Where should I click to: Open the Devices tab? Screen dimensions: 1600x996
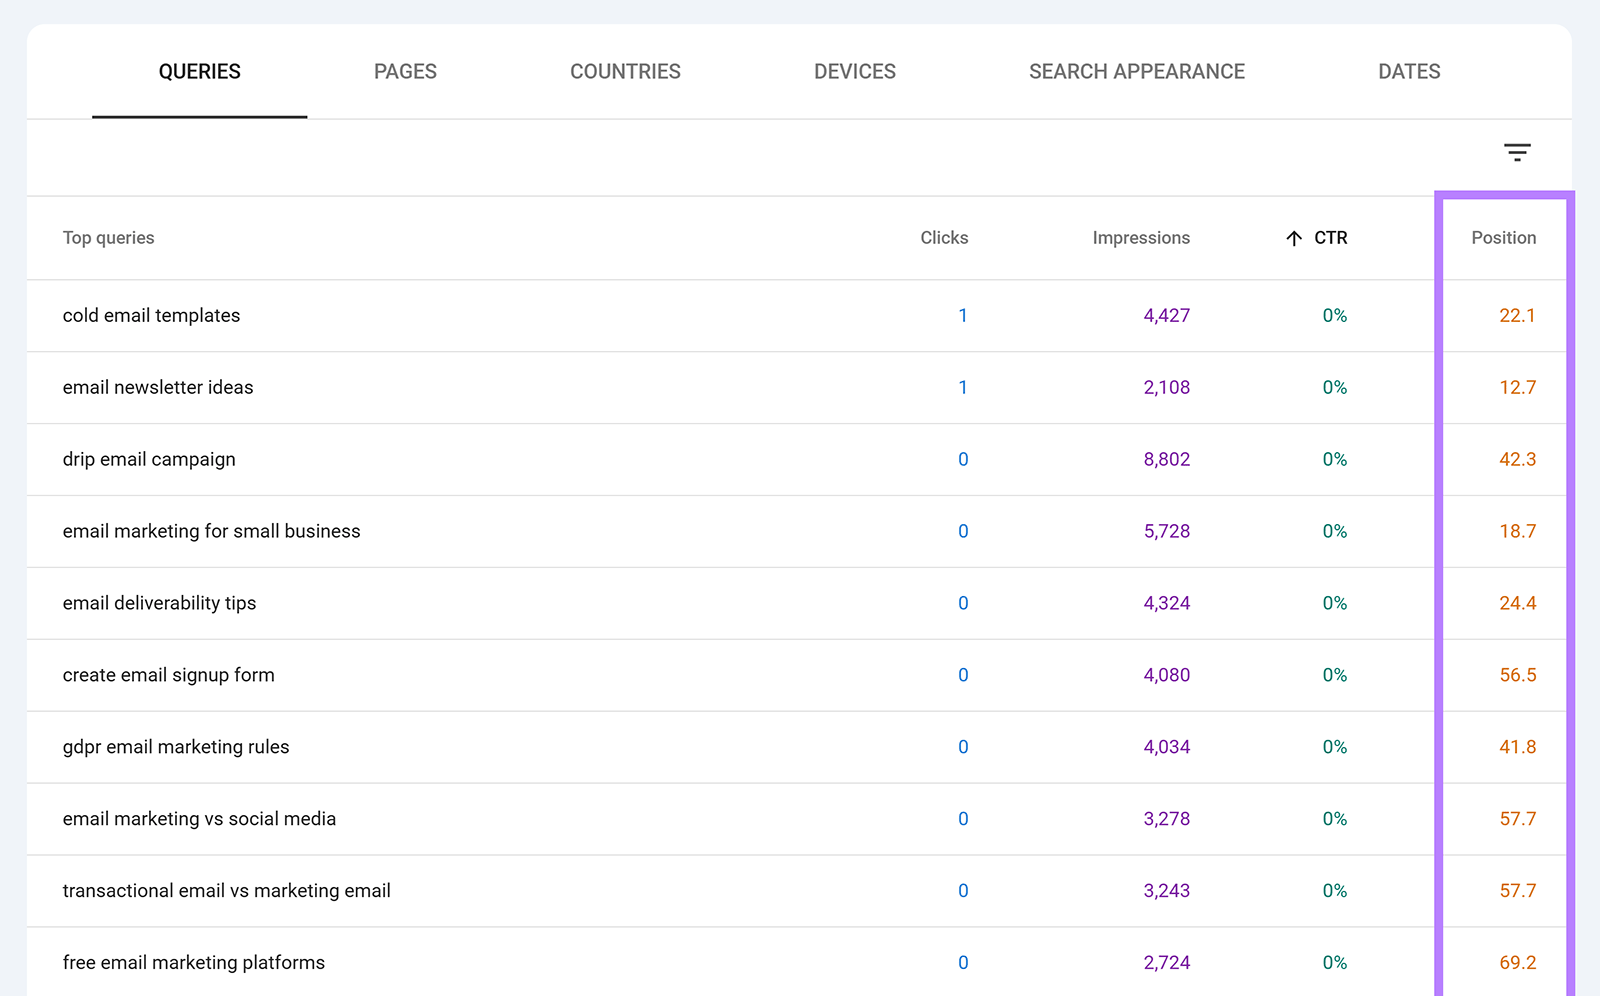pos(854,71)
